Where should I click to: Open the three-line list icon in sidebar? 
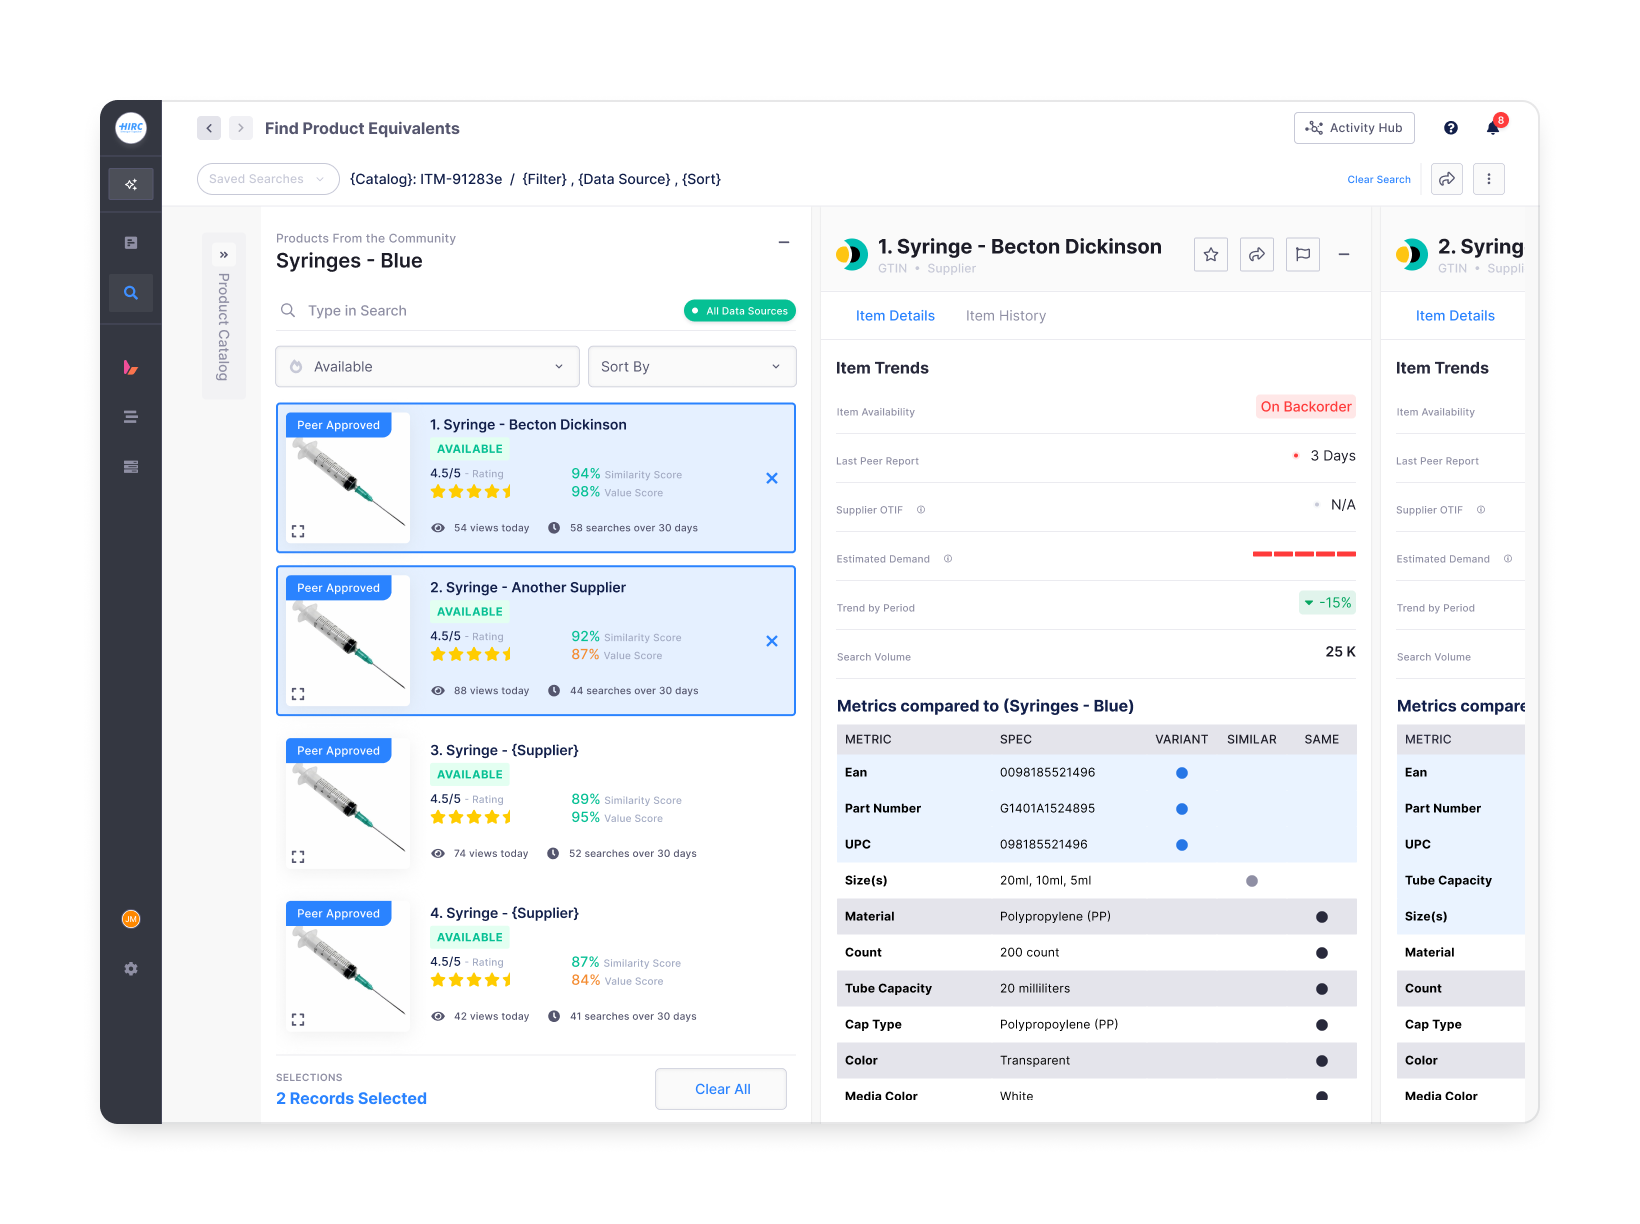click(131, 417)
